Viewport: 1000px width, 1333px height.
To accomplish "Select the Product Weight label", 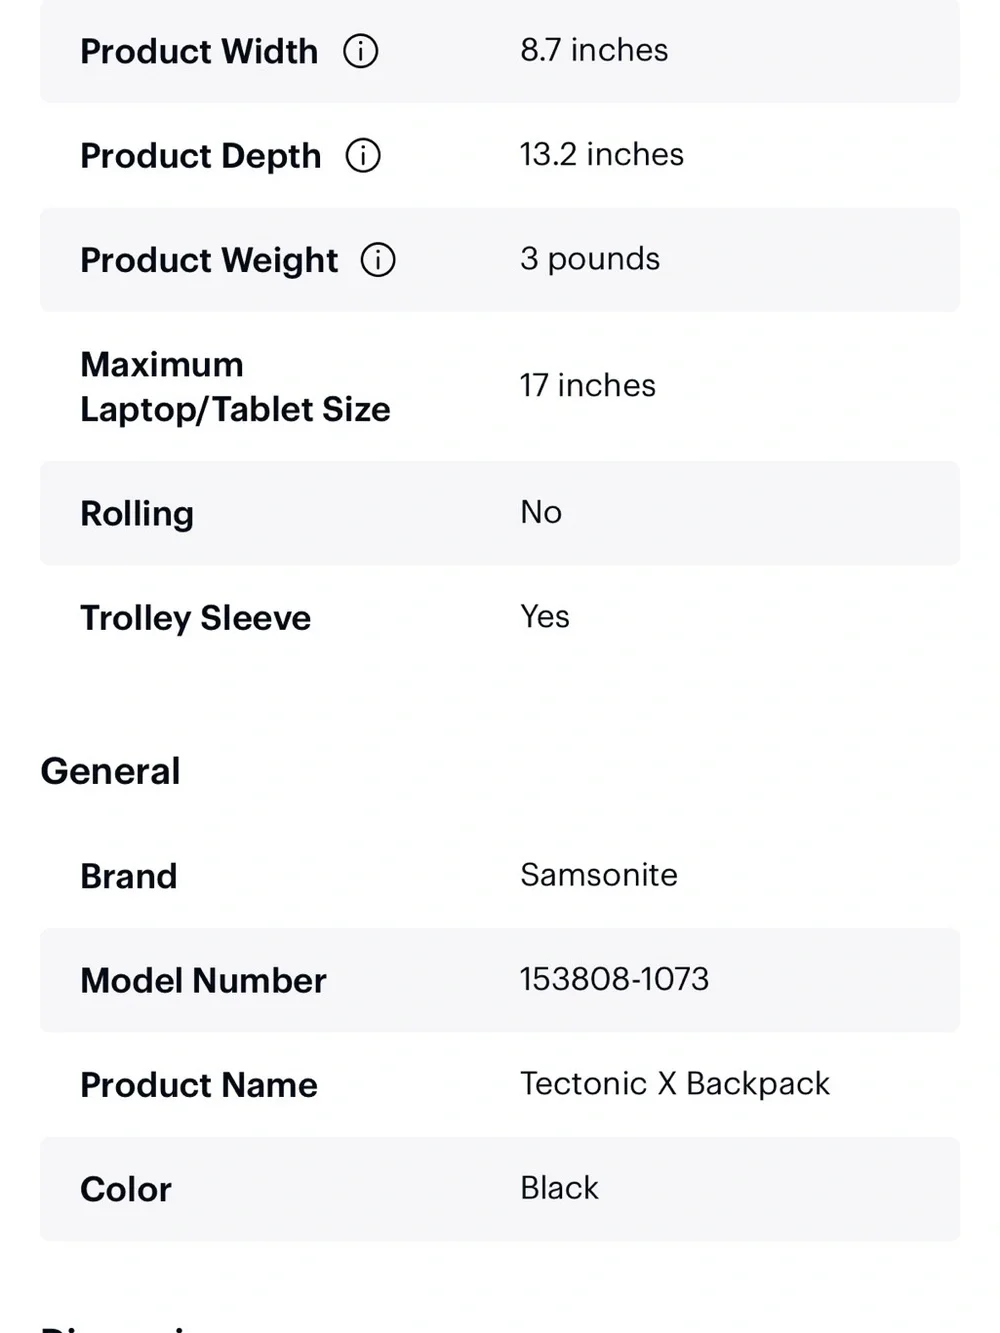I will tap(209, 260).
